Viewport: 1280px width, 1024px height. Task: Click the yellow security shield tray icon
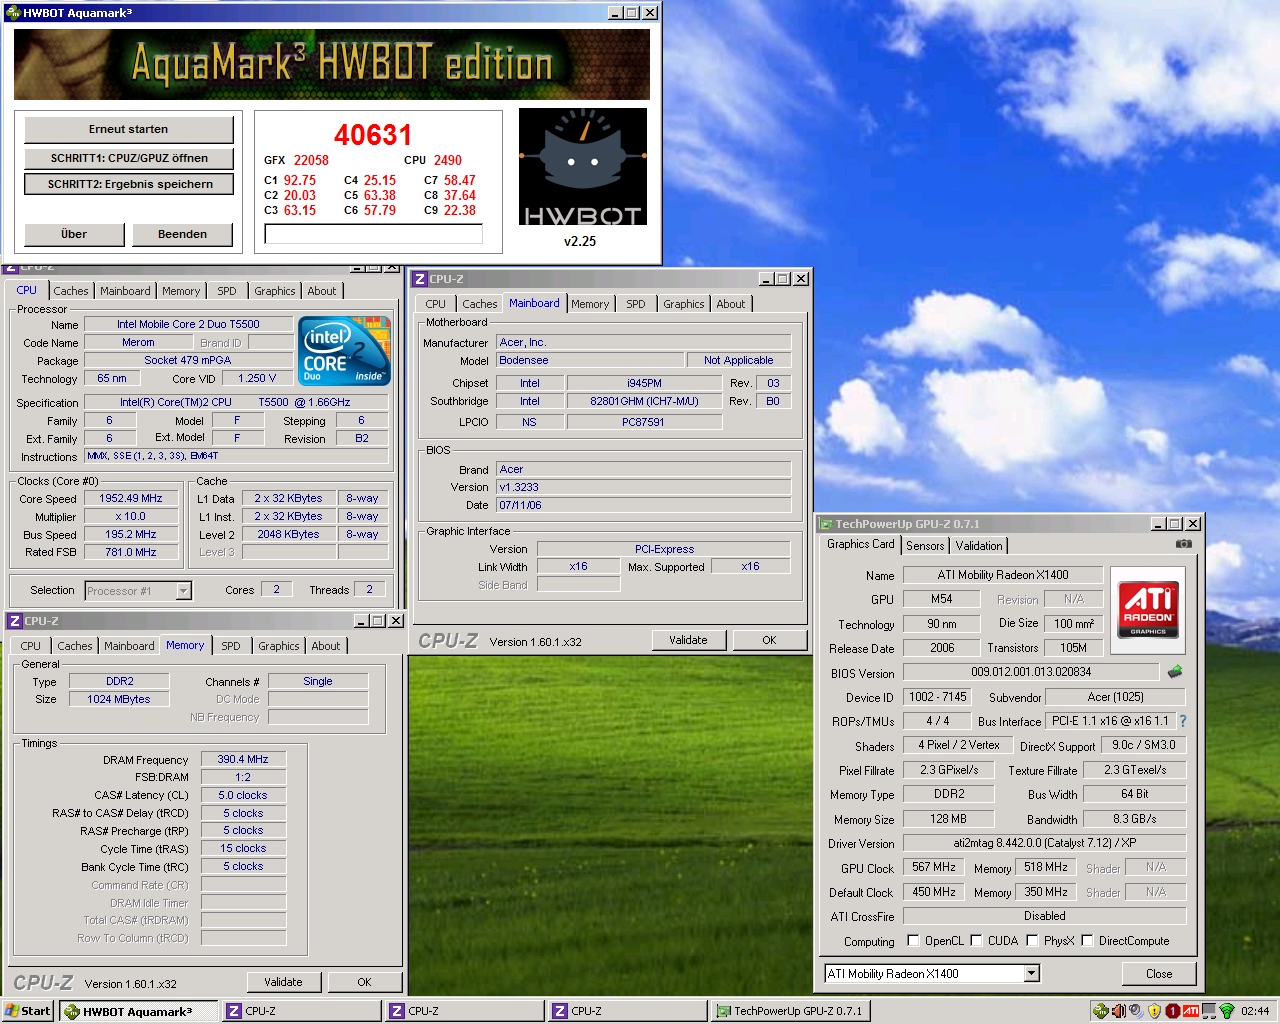[1154, 1011]
